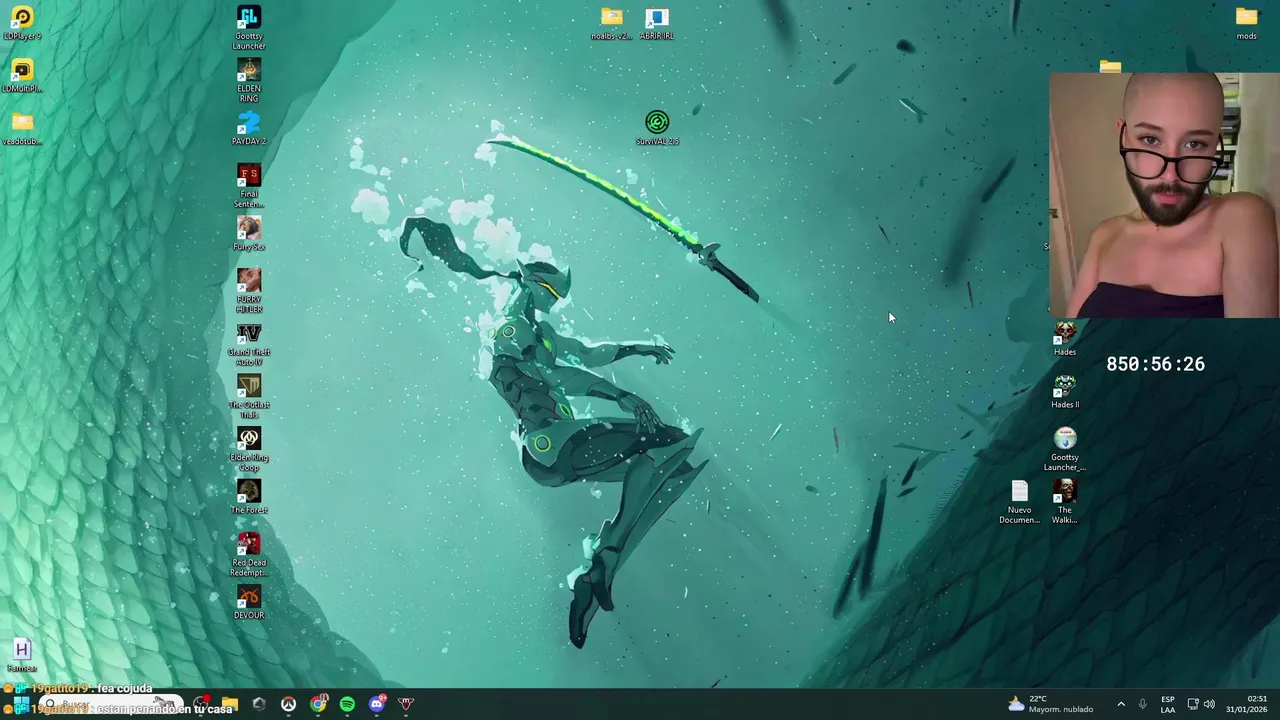The height and width of the screenshot is (720, 1280).
Task: Open the clock and date 02:51
Action: coord(1247,704)
